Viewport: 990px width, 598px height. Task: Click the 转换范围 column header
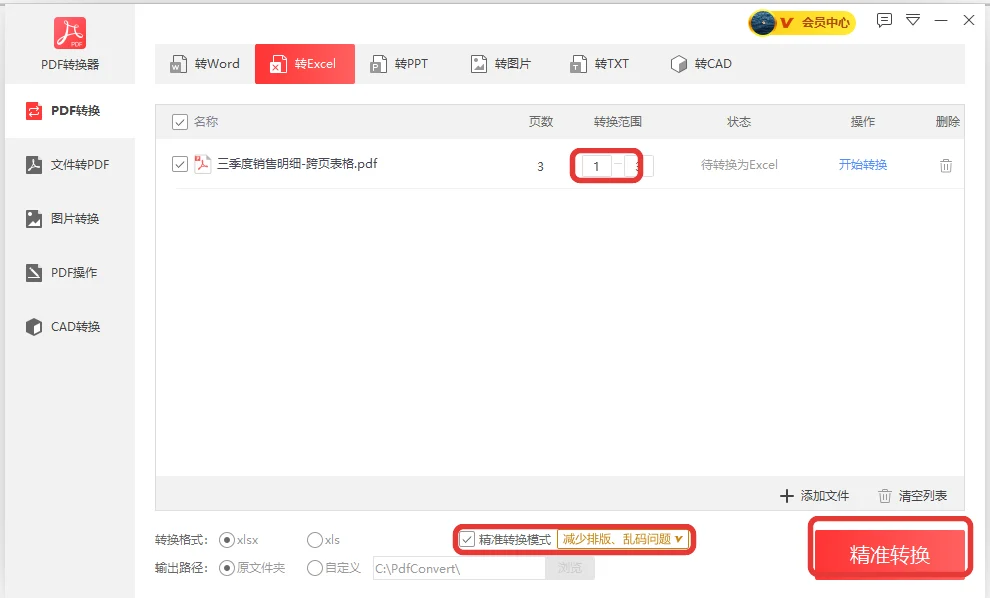(x=617, y=122)
